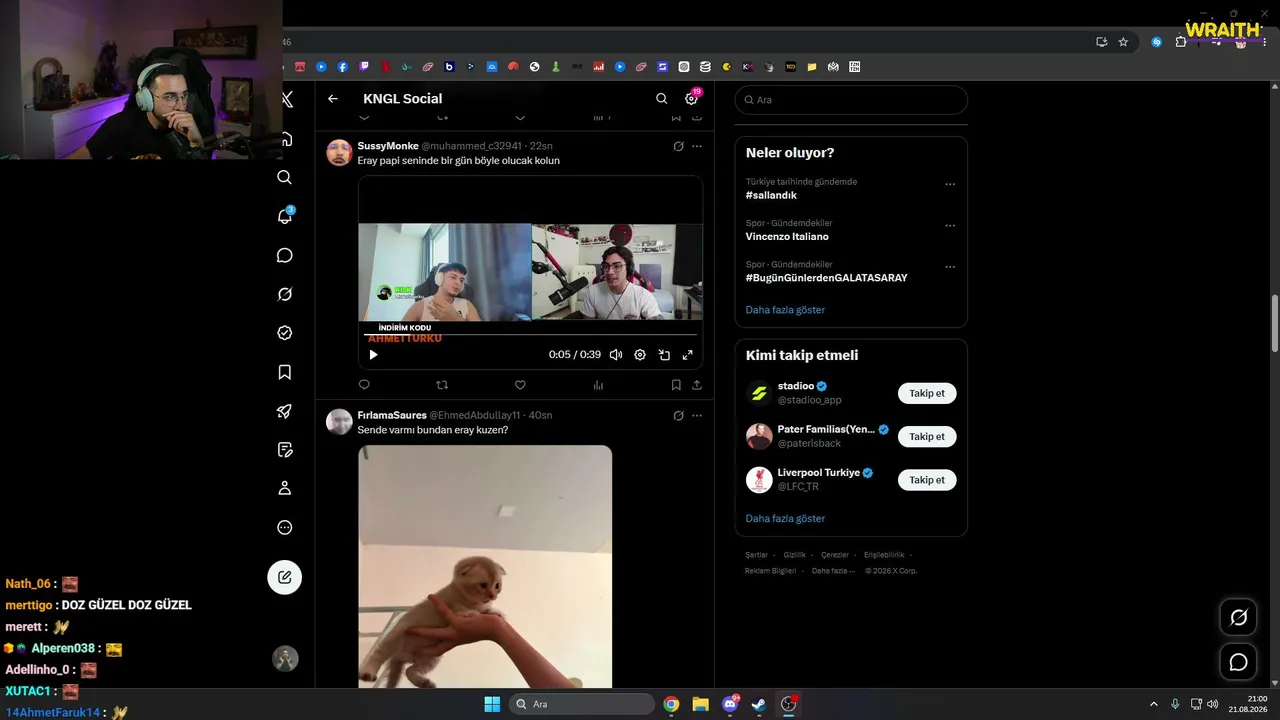
Task: Follow Pater Familias with Takip et
Action: tap(927, 437)
